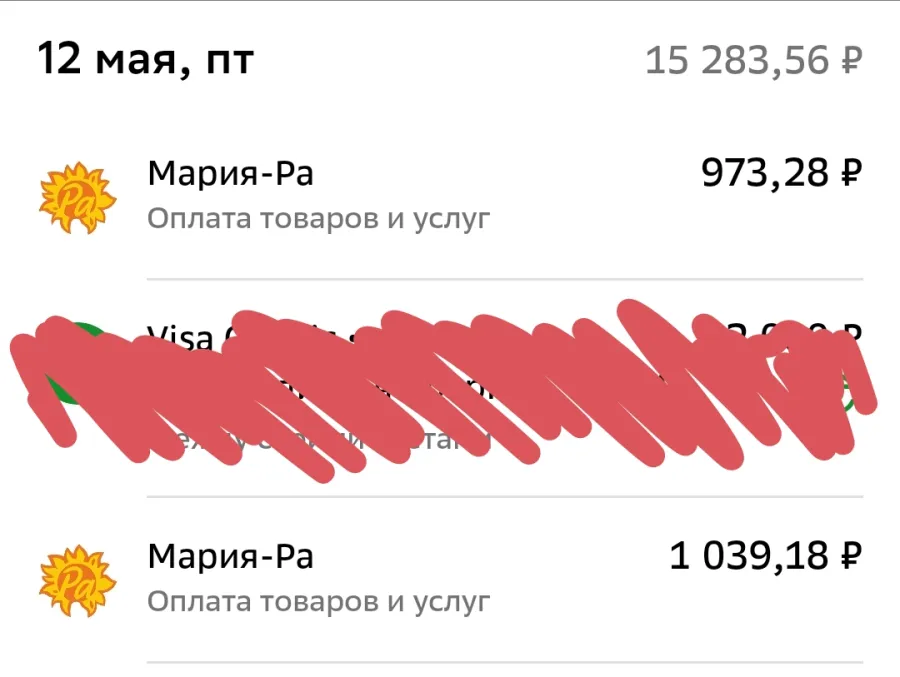Open the second Мария-Ра transaction title

[231, 556]
